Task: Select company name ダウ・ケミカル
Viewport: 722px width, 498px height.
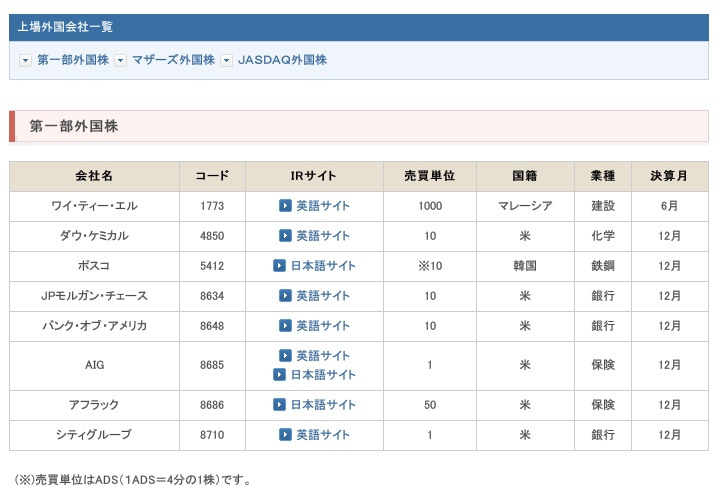Action: [x=94, y=236]
